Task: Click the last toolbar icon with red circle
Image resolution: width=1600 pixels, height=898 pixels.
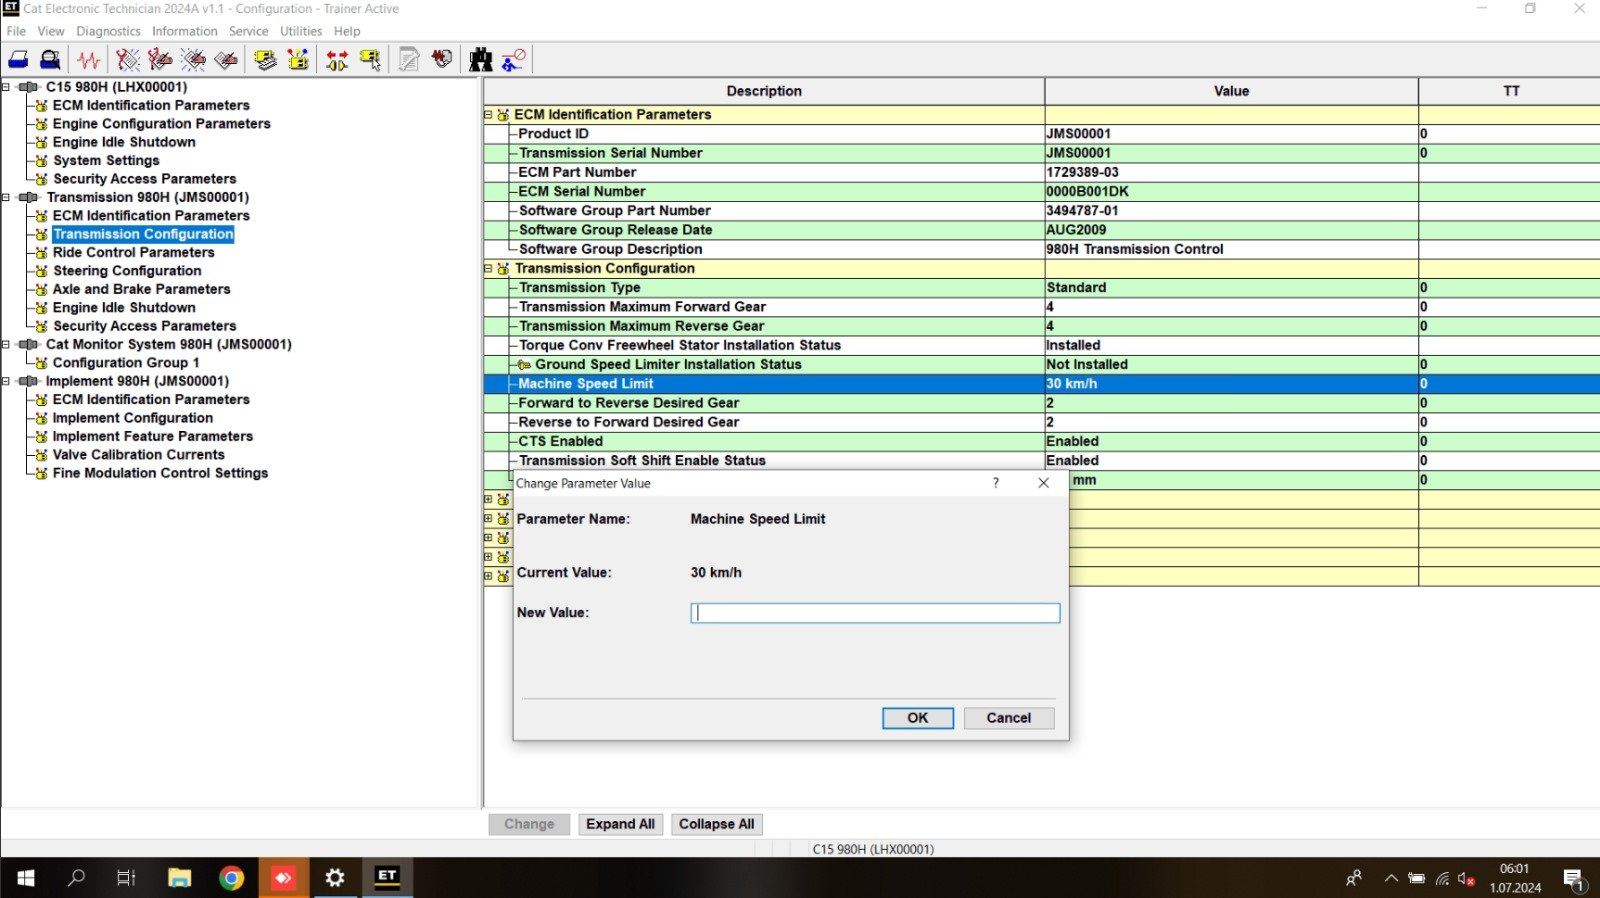Action: (x=514, y=60)
